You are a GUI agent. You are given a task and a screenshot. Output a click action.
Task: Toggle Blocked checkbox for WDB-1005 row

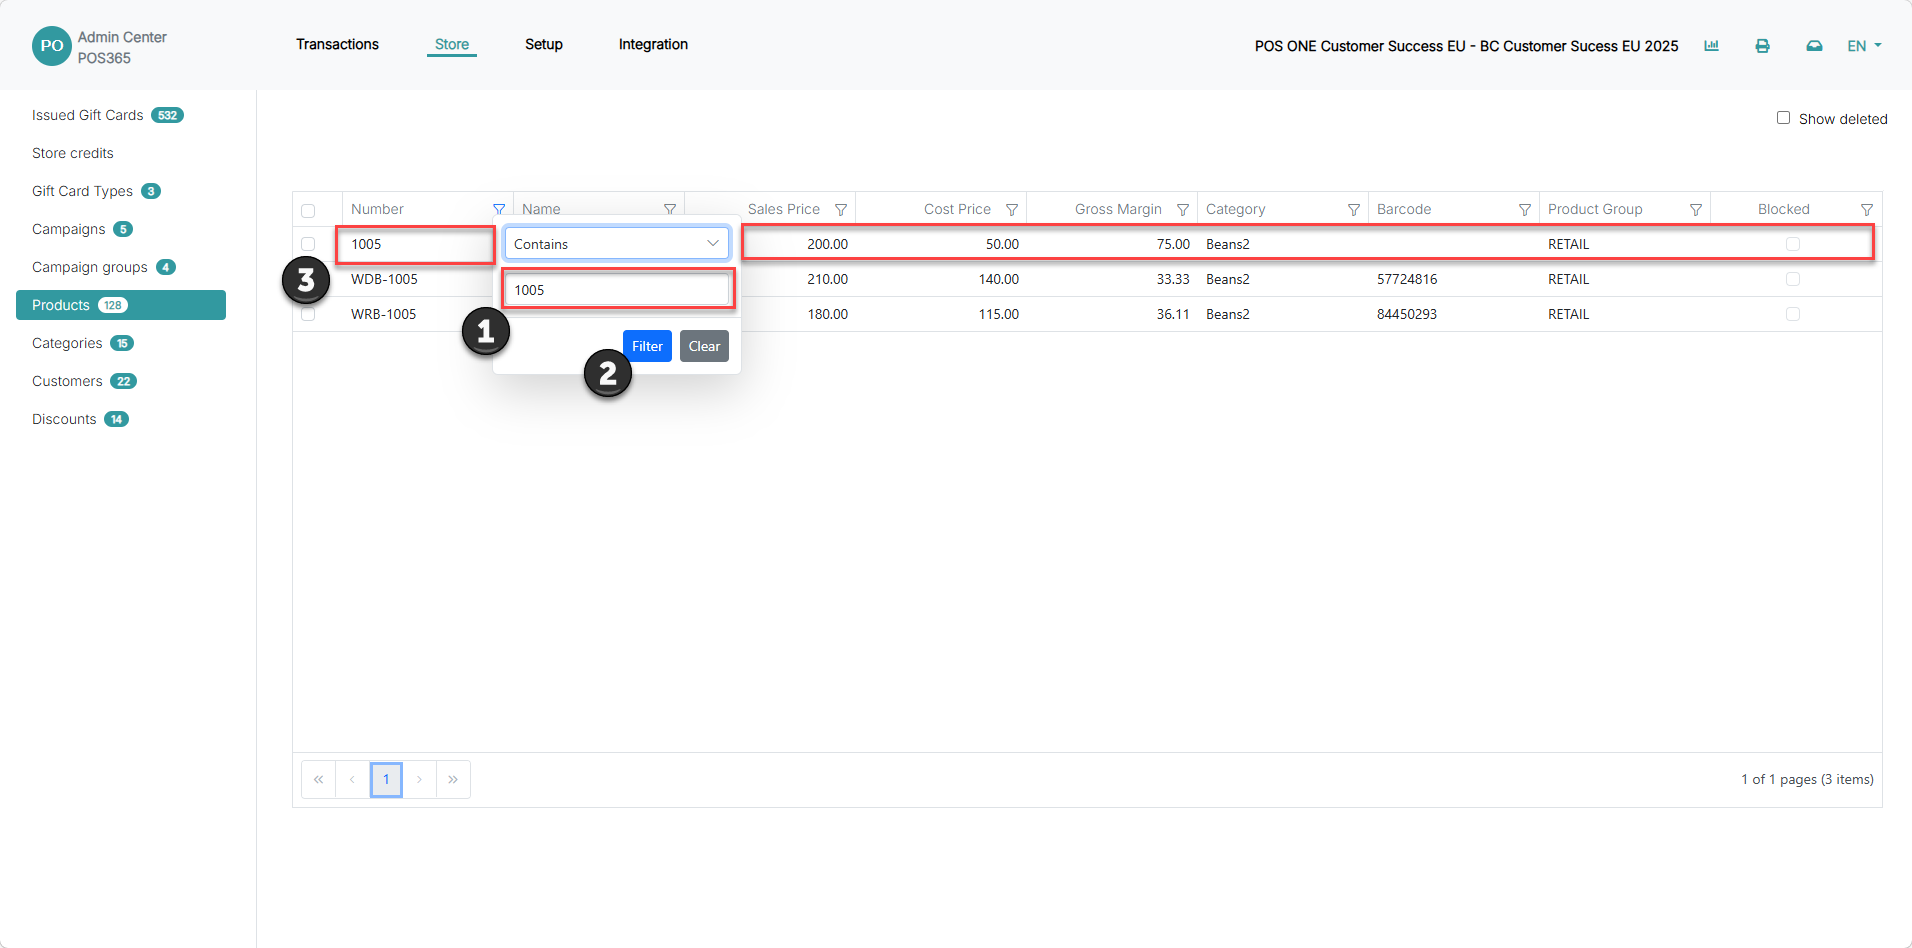click(x=1793, y=279)
